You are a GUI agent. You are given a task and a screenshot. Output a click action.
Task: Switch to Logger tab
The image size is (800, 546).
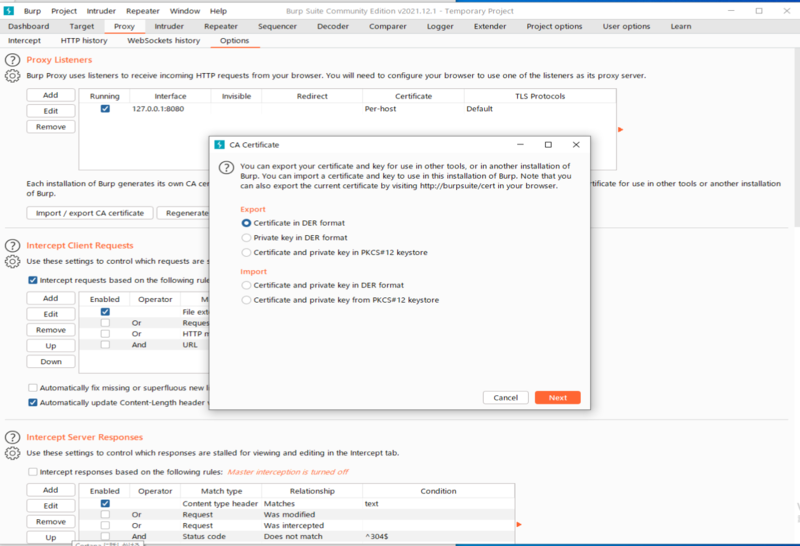pyautogui.click(x=440, y=27)
